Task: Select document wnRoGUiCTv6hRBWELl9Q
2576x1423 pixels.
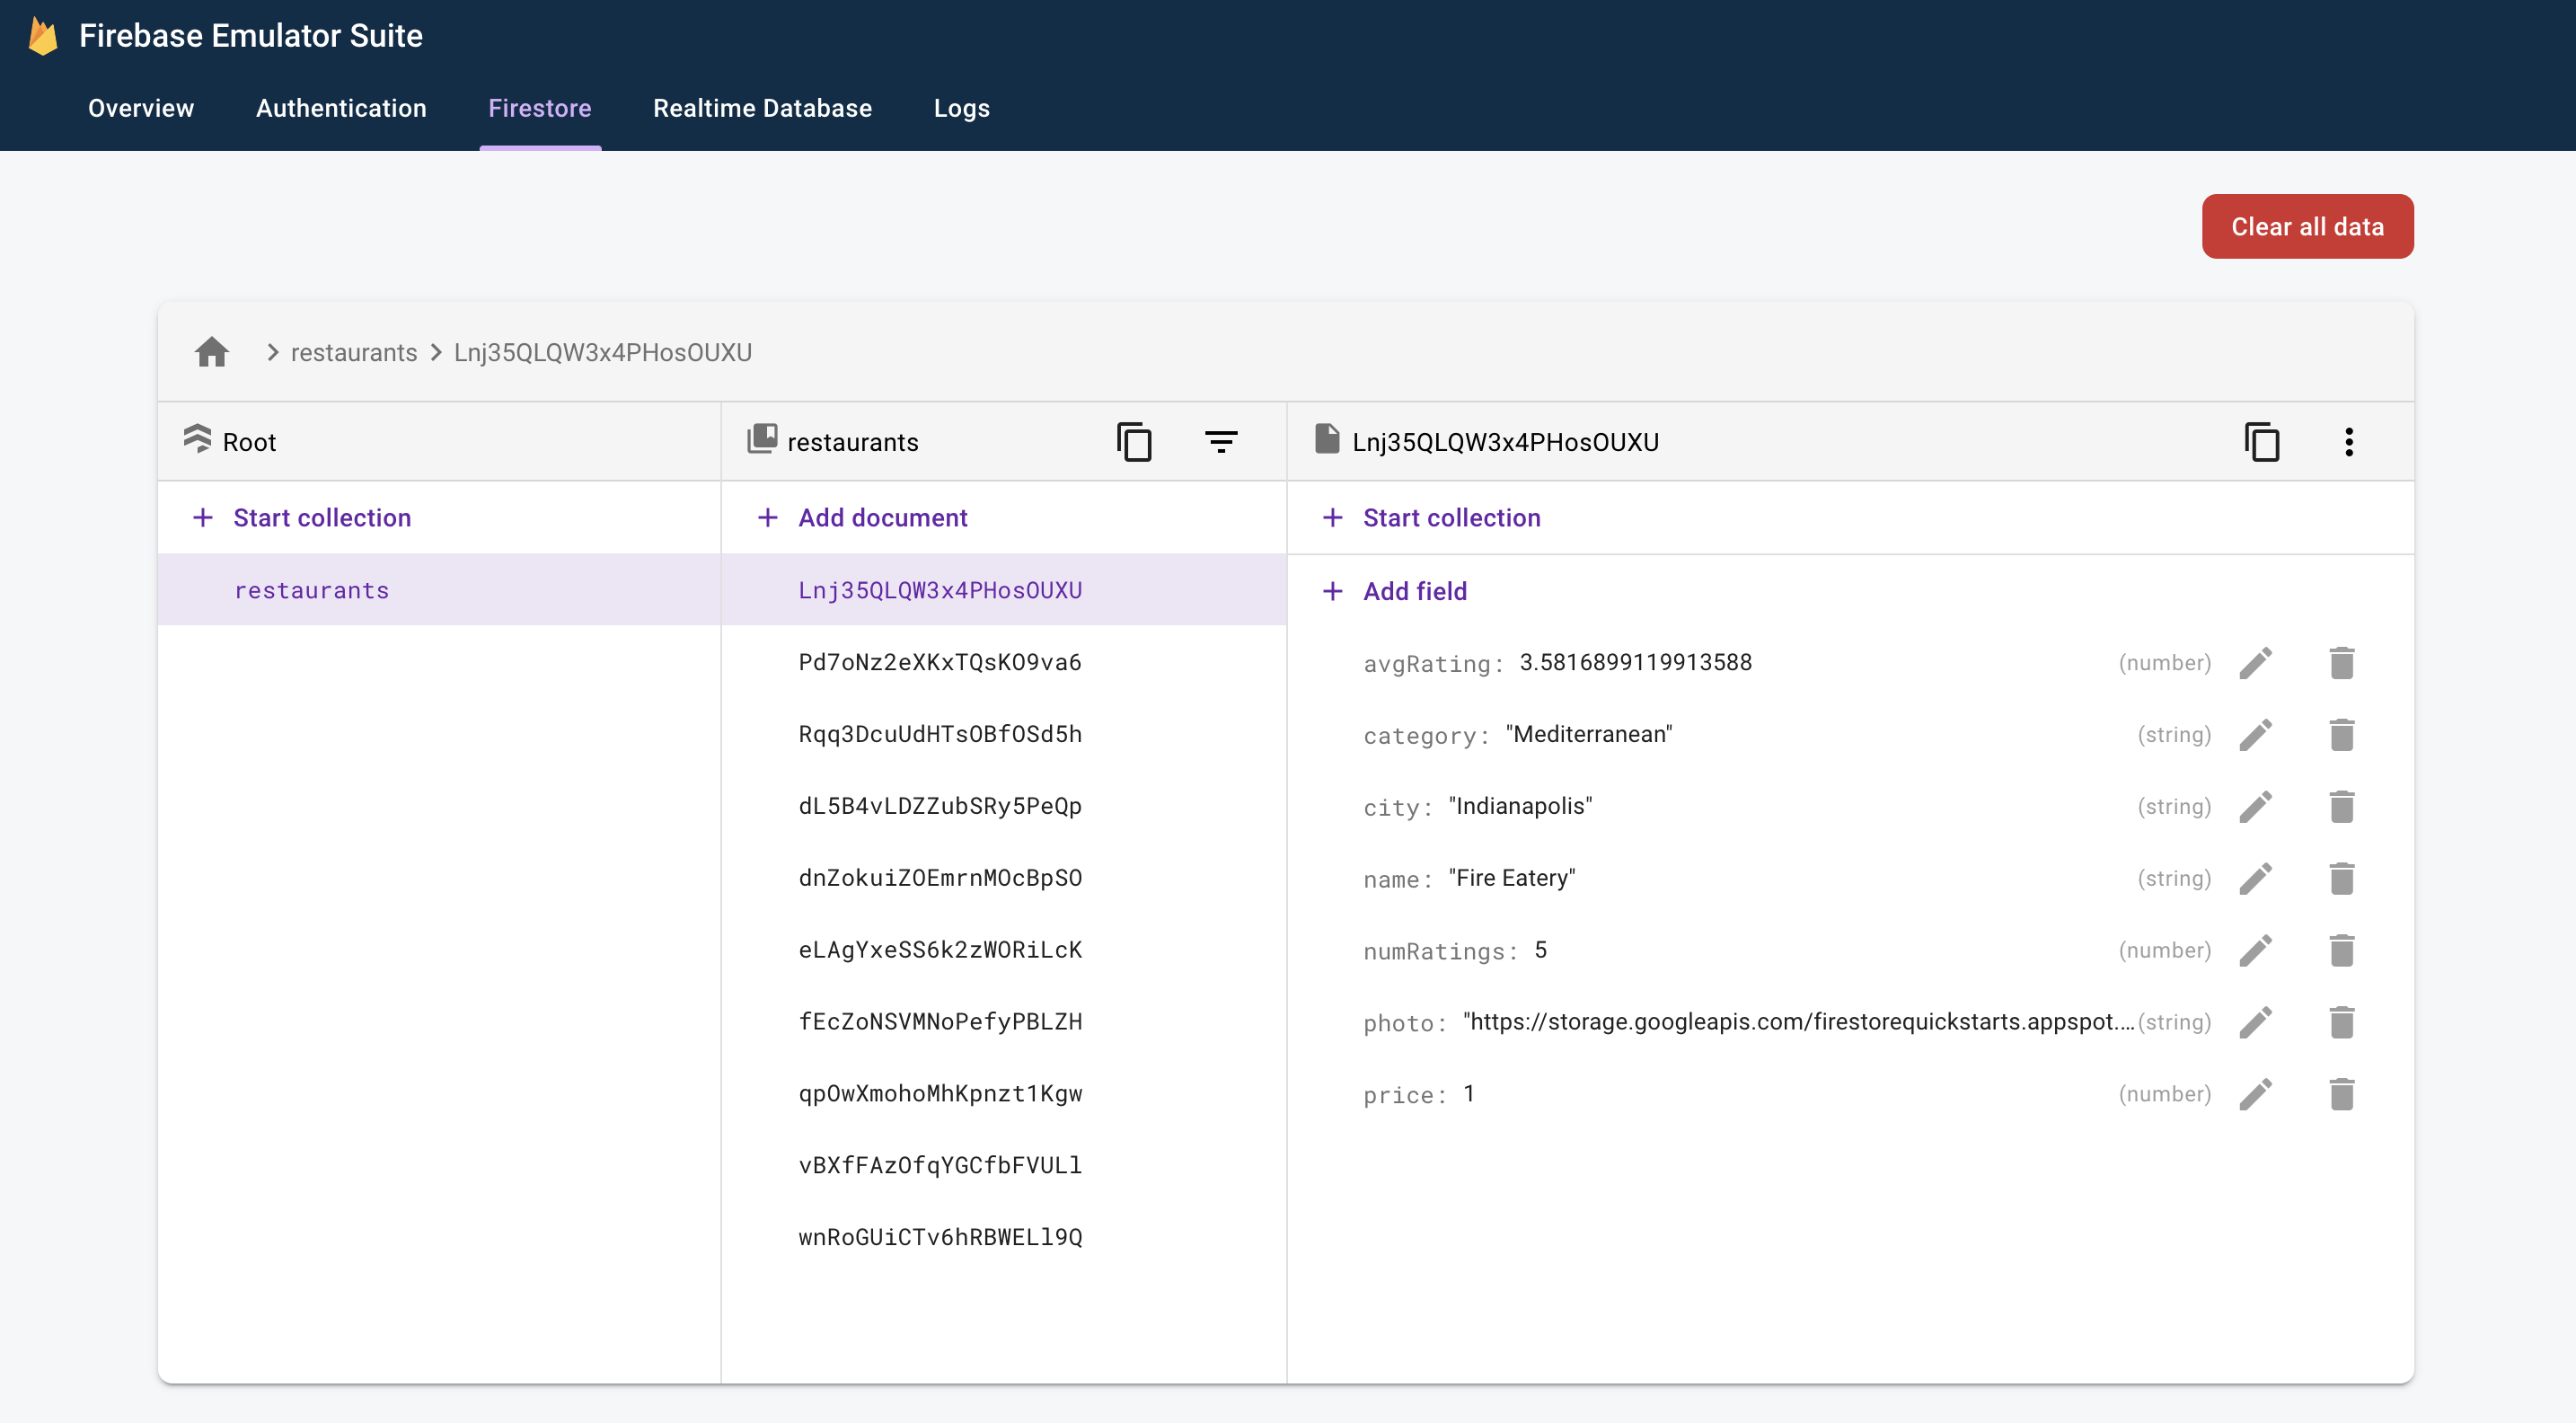Action: 939,1235
